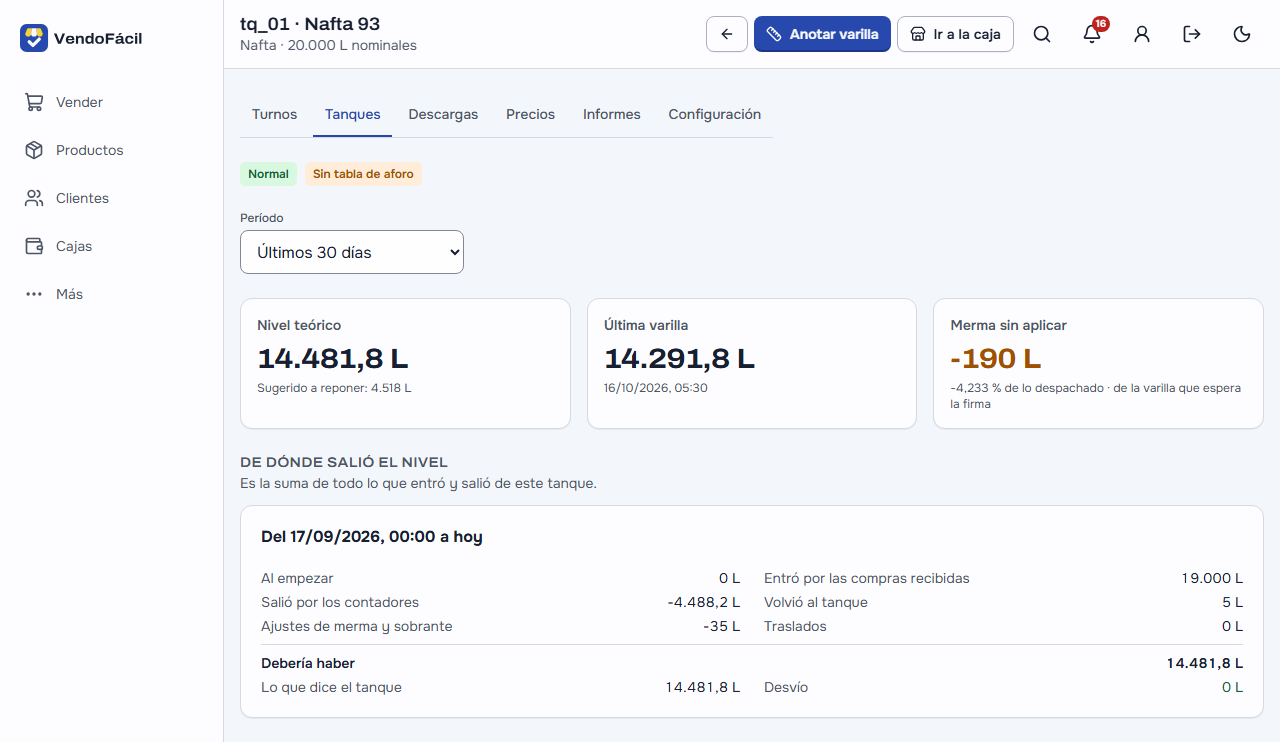Click the date 16/10/2026, 05:30
Screen dimensions: 1280x742
(655, 388)
